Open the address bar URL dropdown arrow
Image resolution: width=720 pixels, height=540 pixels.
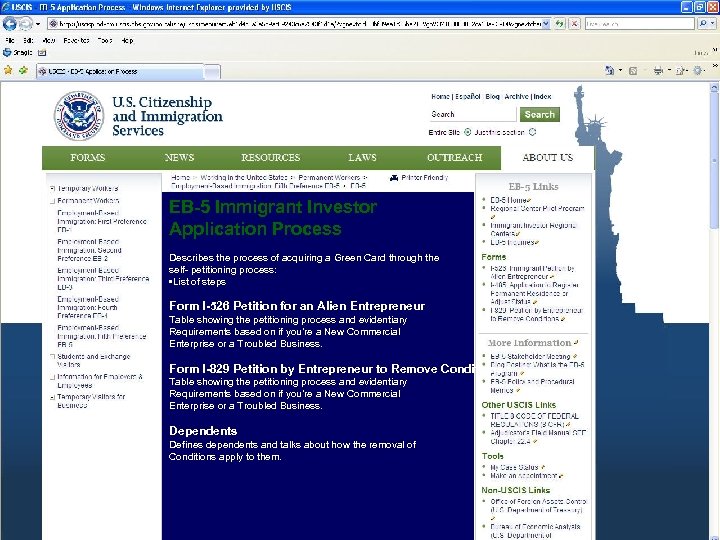click(x=546, y=23)
